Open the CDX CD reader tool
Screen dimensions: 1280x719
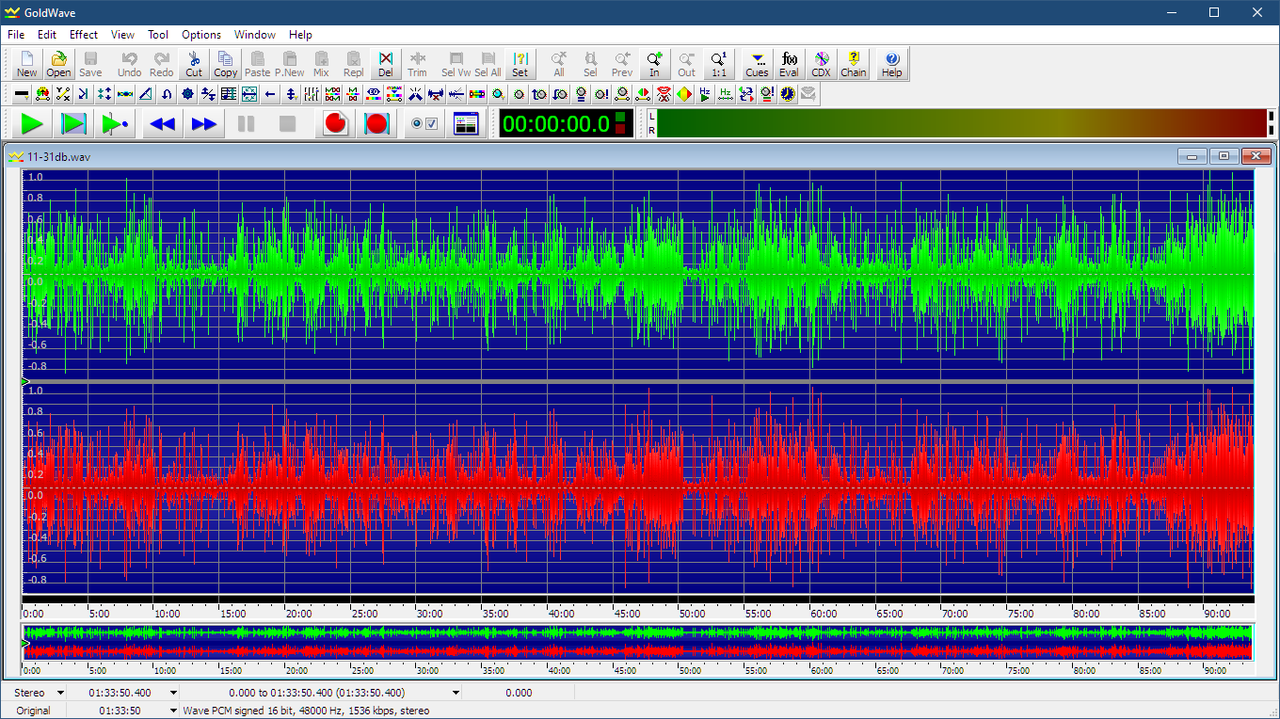[x=821, y=65]
